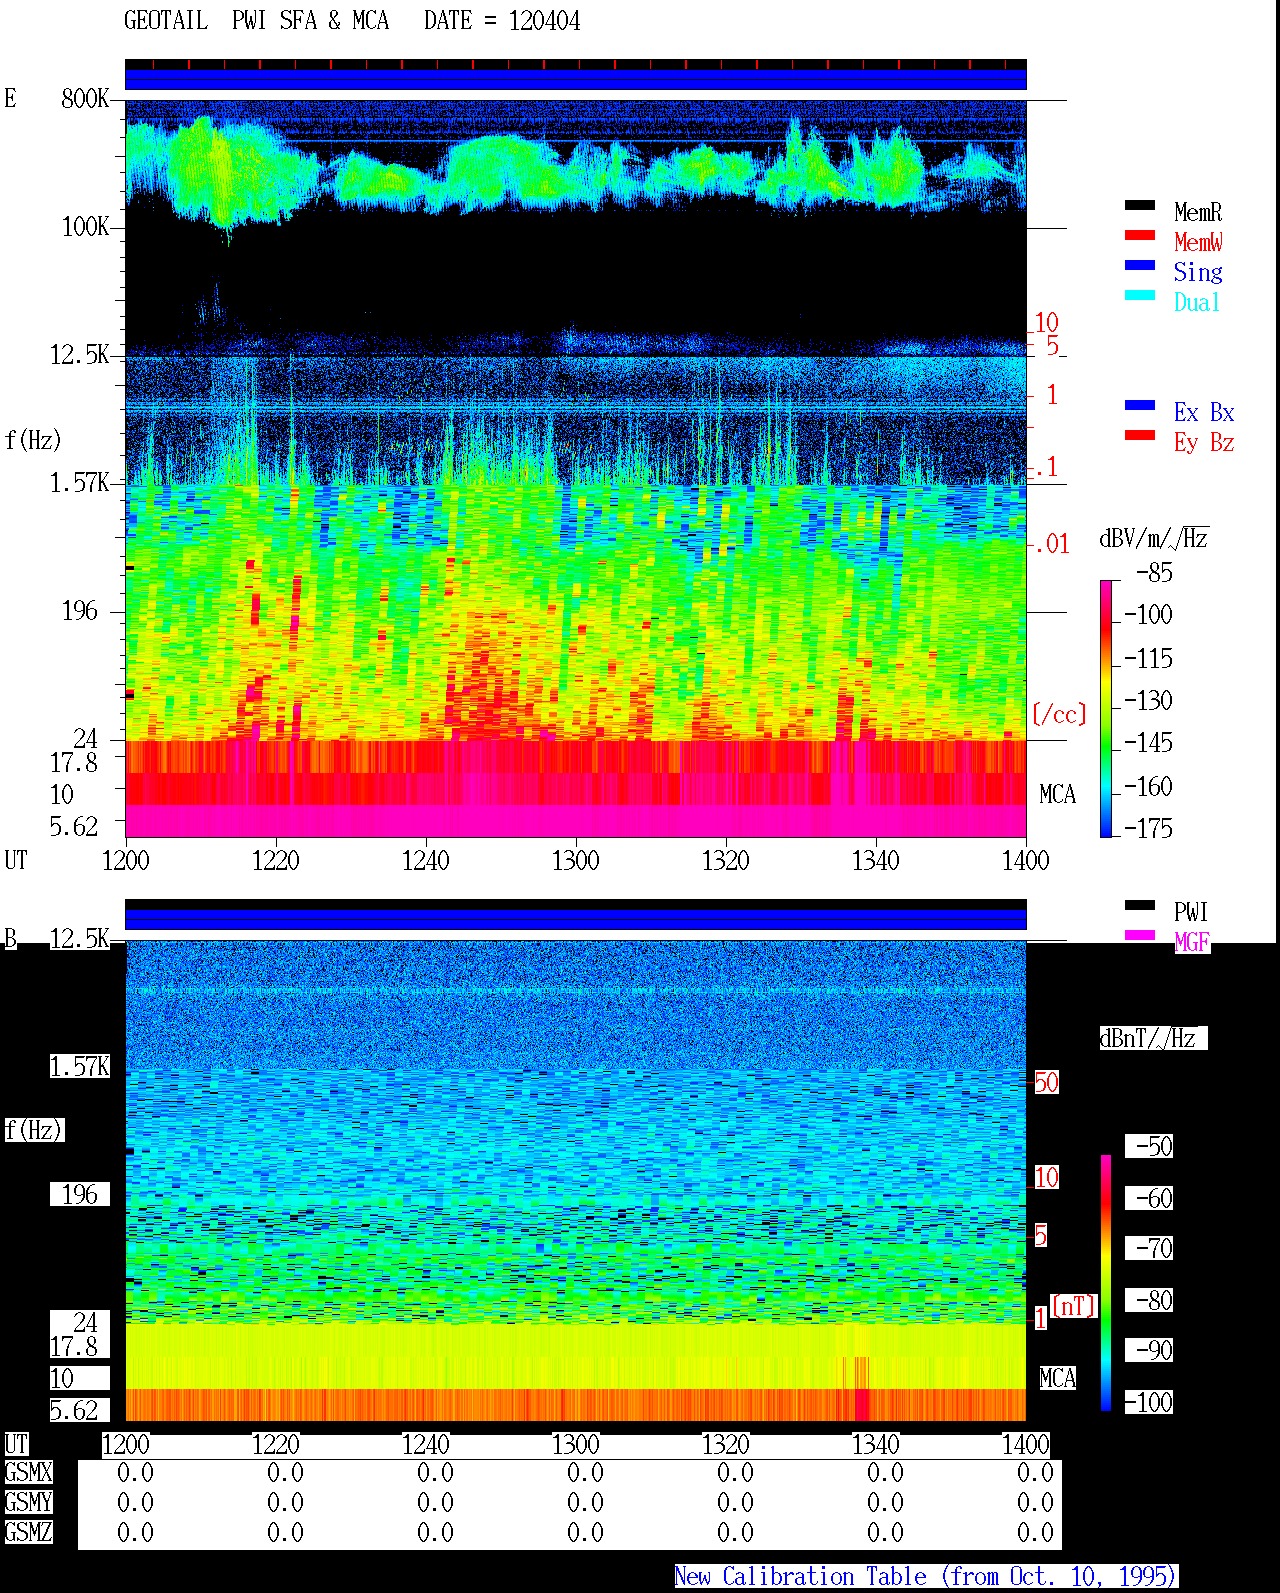1280x1593 pixels.
Task: Click the -115 color scale value
Action: click(1148, 659)
